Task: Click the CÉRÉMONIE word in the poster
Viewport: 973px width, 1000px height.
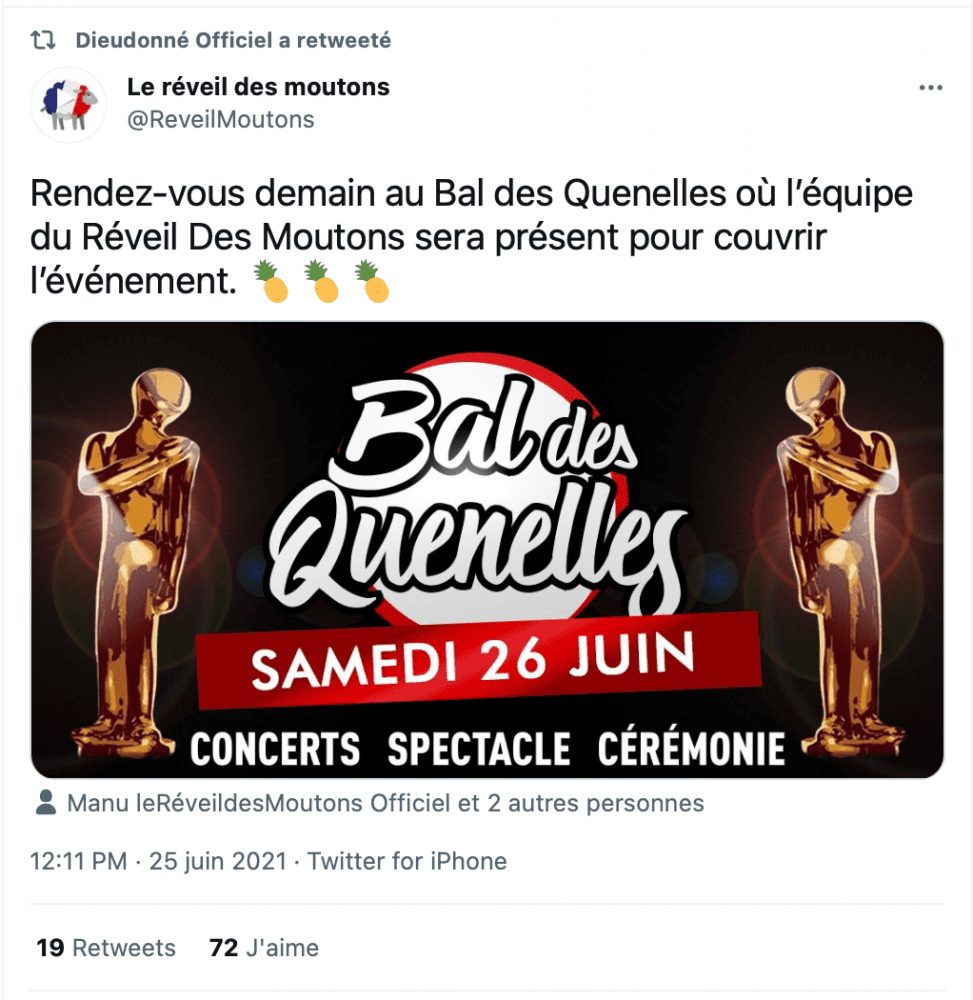Action: coord(691,748)
